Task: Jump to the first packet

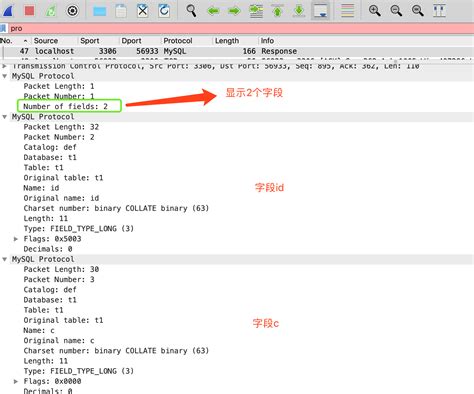Action: [277, 11]
